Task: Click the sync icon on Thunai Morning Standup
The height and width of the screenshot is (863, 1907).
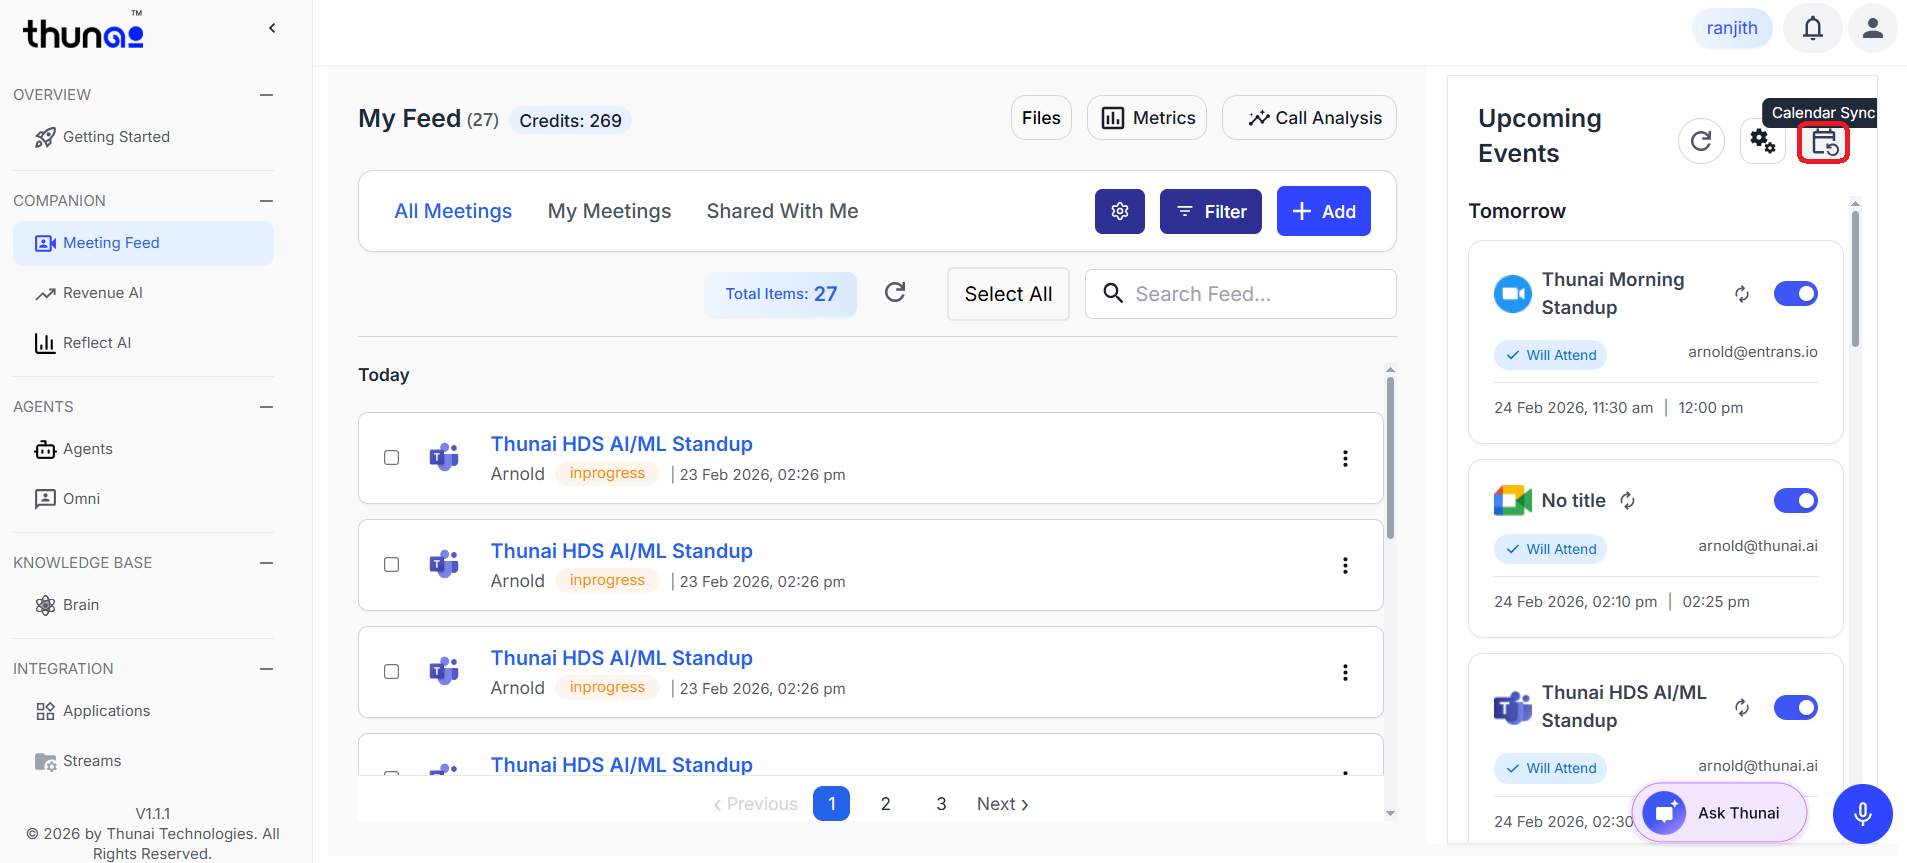Action: 1742,294
